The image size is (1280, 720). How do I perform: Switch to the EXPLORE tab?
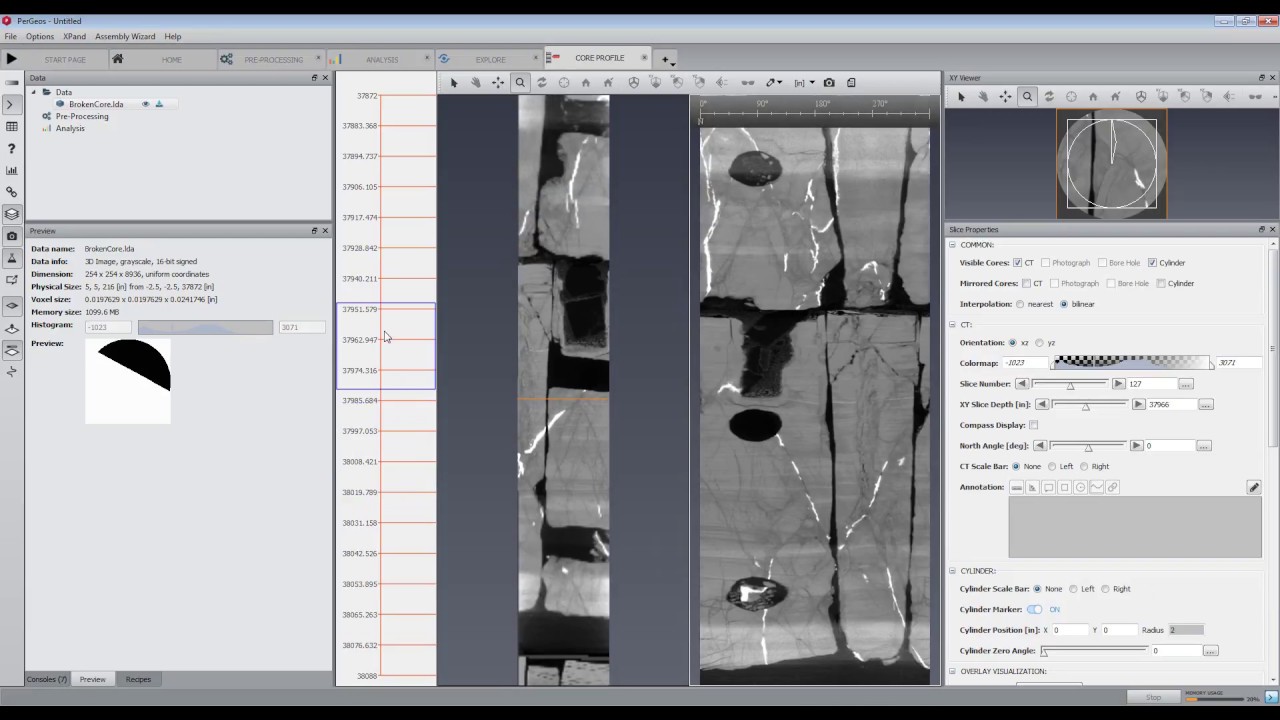coord(489,59)
